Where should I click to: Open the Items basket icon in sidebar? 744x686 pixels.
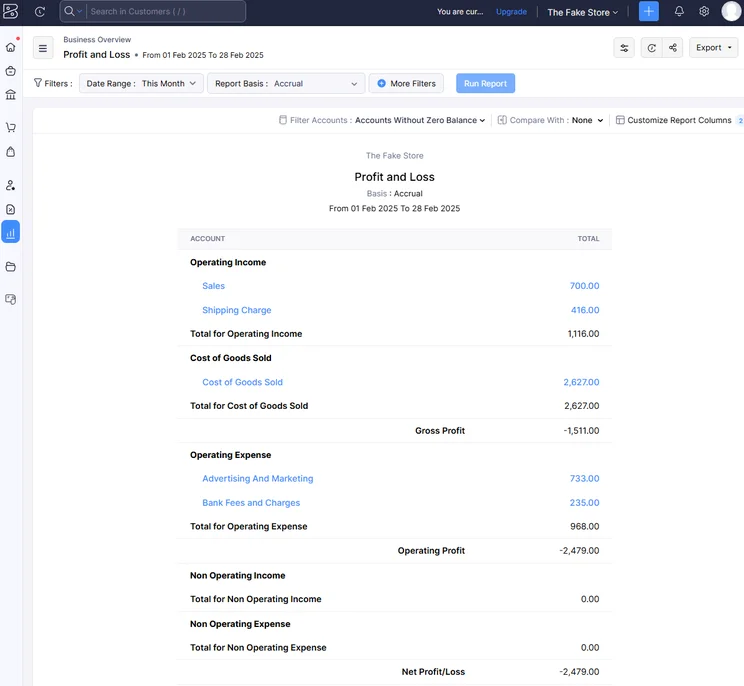tap(10, 71)
